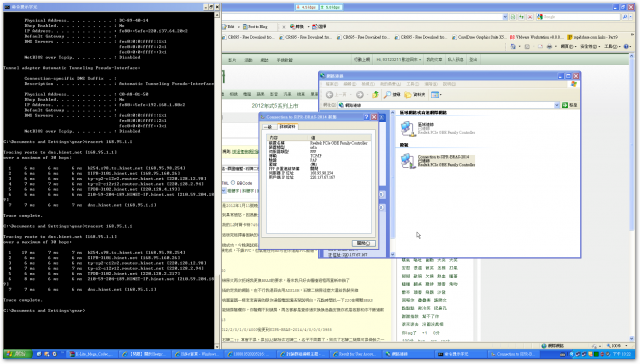
Task: Open Views button in Explorer toolbar
Action: [435, 95]
